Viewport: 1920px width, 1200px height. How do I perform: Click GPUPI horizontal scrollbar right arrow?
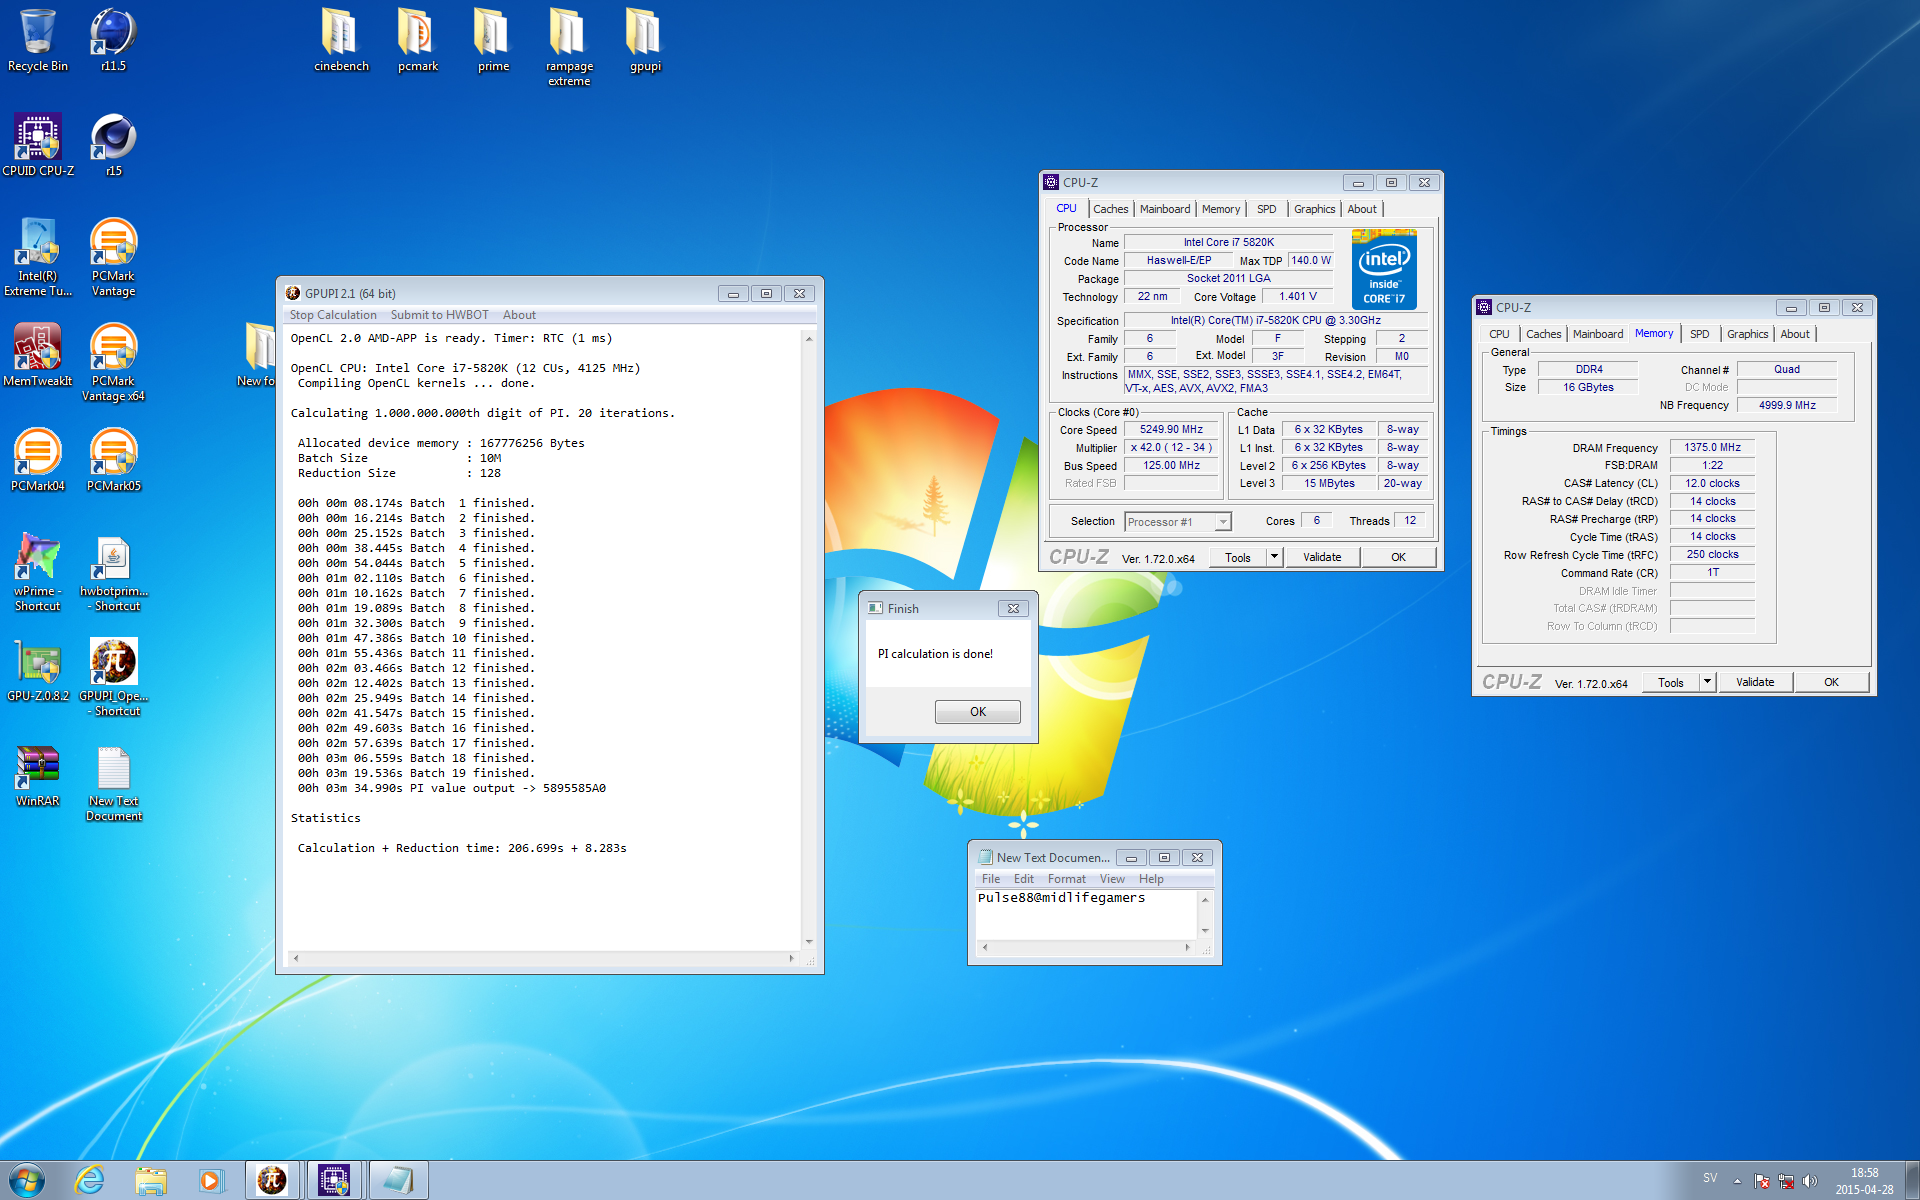(791, 958)
